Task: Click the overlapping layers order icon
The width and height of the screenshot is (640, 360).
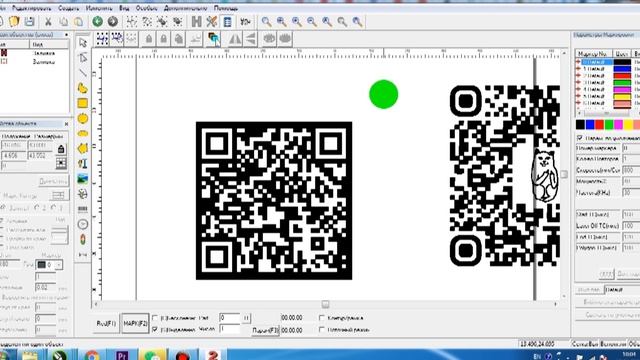Action: tap(213, 39)
